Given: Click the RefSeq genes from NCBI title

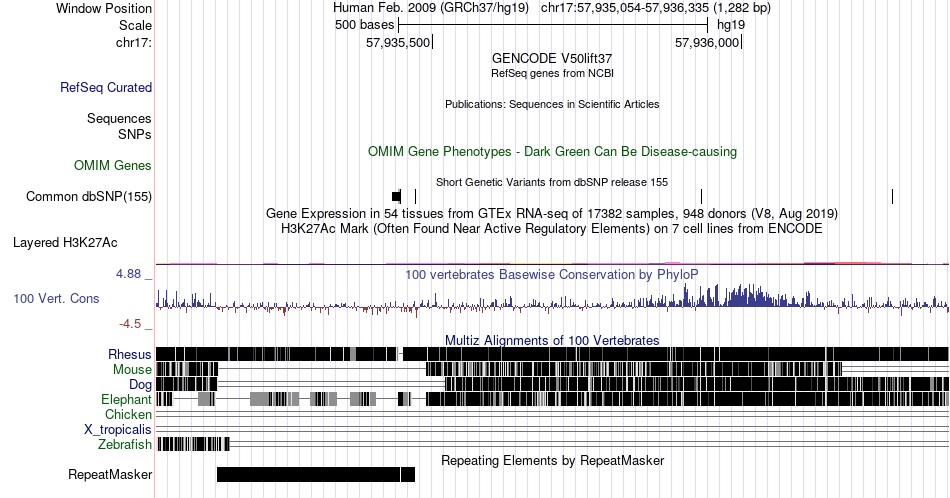Looking at the screenshot, I should pyautogui.click(x=552, y=73).
